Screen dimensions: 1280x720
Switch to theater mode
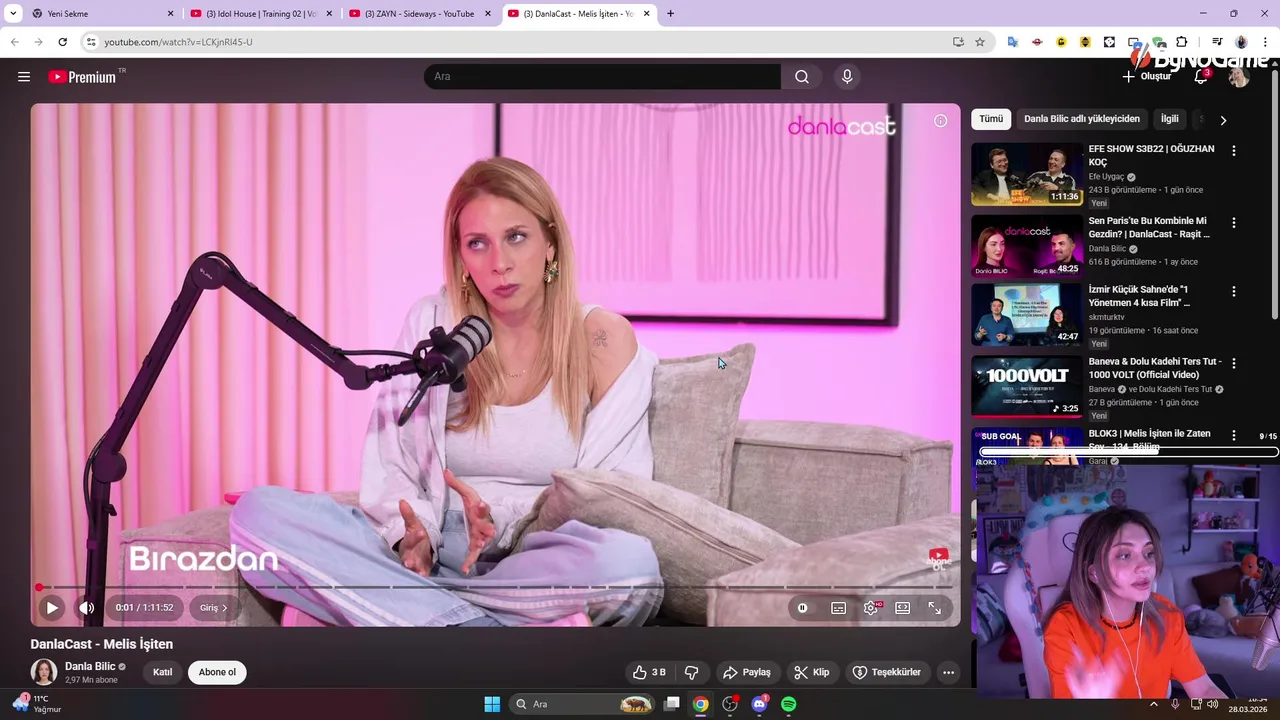tap(903, 607)
